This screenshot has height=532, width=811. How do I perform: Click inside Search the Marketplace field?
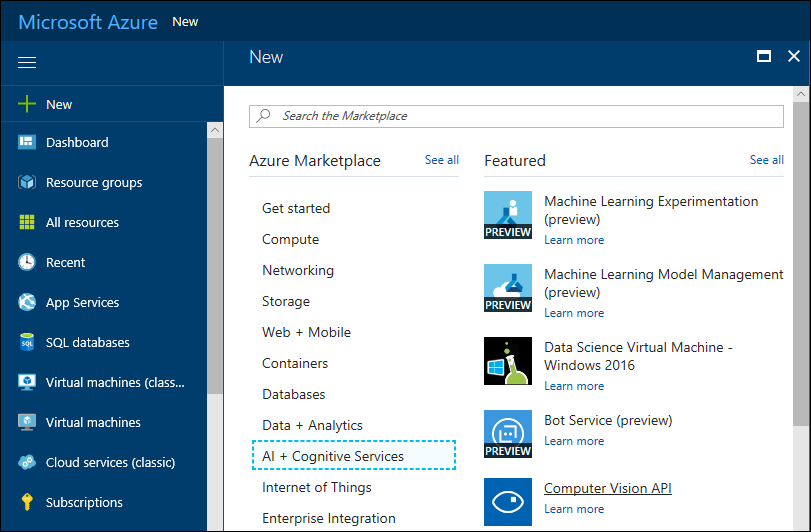pos(516,116)
